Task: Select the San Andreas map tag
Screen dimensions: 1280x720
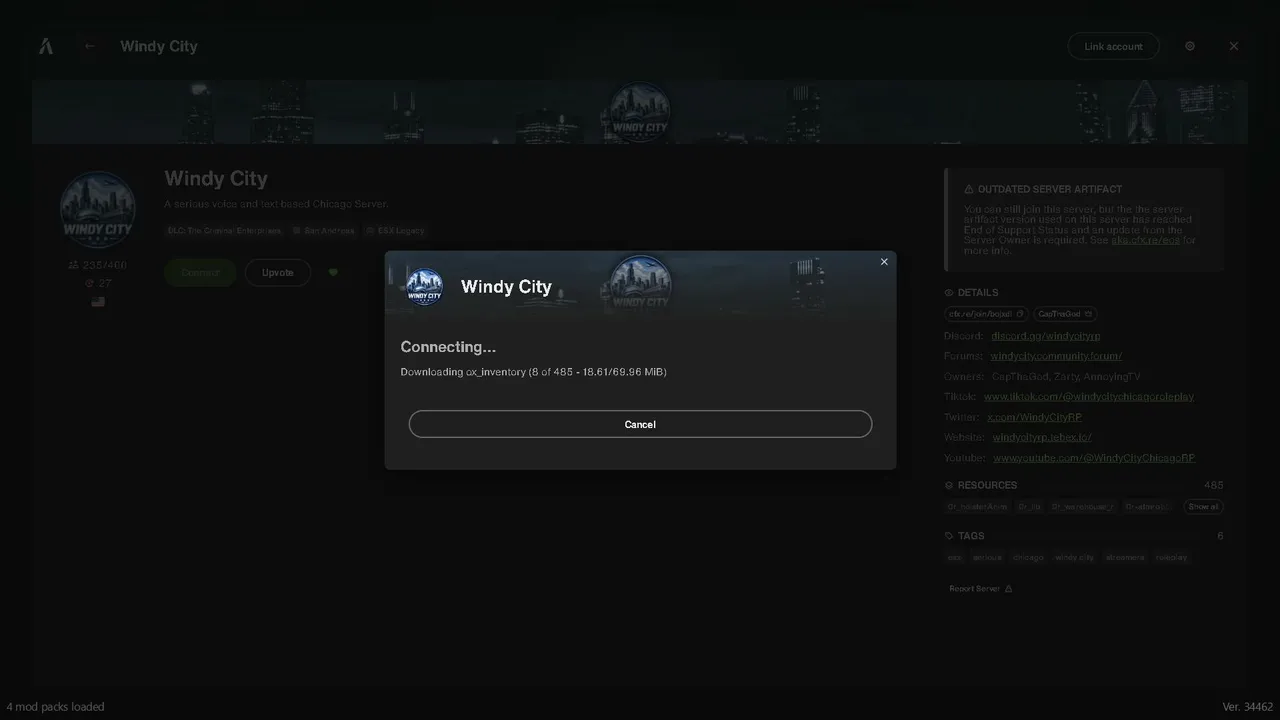Action: [324, 231]
